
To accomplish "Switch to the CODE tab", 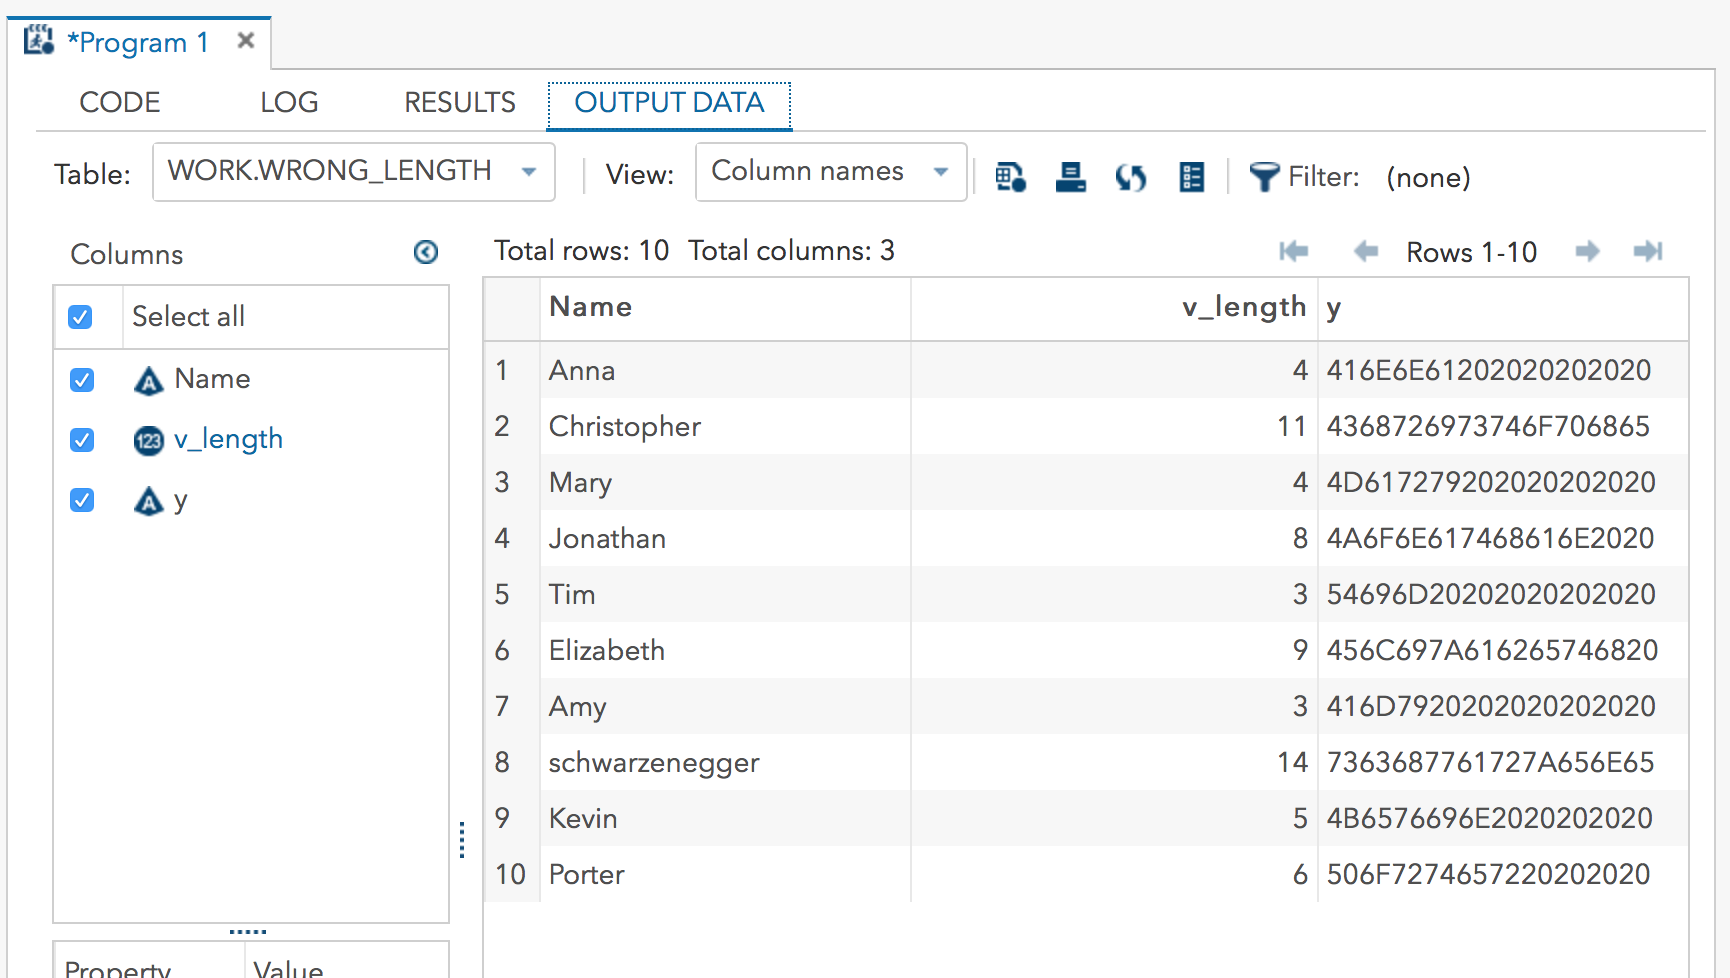I will (x=120, y=102).
